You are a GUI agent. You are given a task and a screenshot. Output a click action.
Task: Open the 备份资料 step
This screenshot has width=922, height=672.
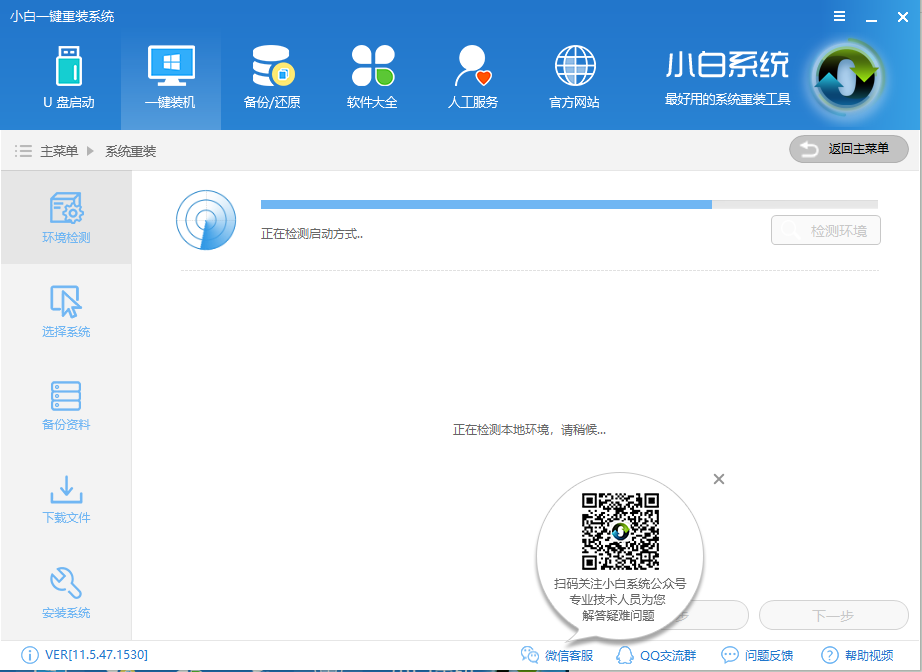66,404
